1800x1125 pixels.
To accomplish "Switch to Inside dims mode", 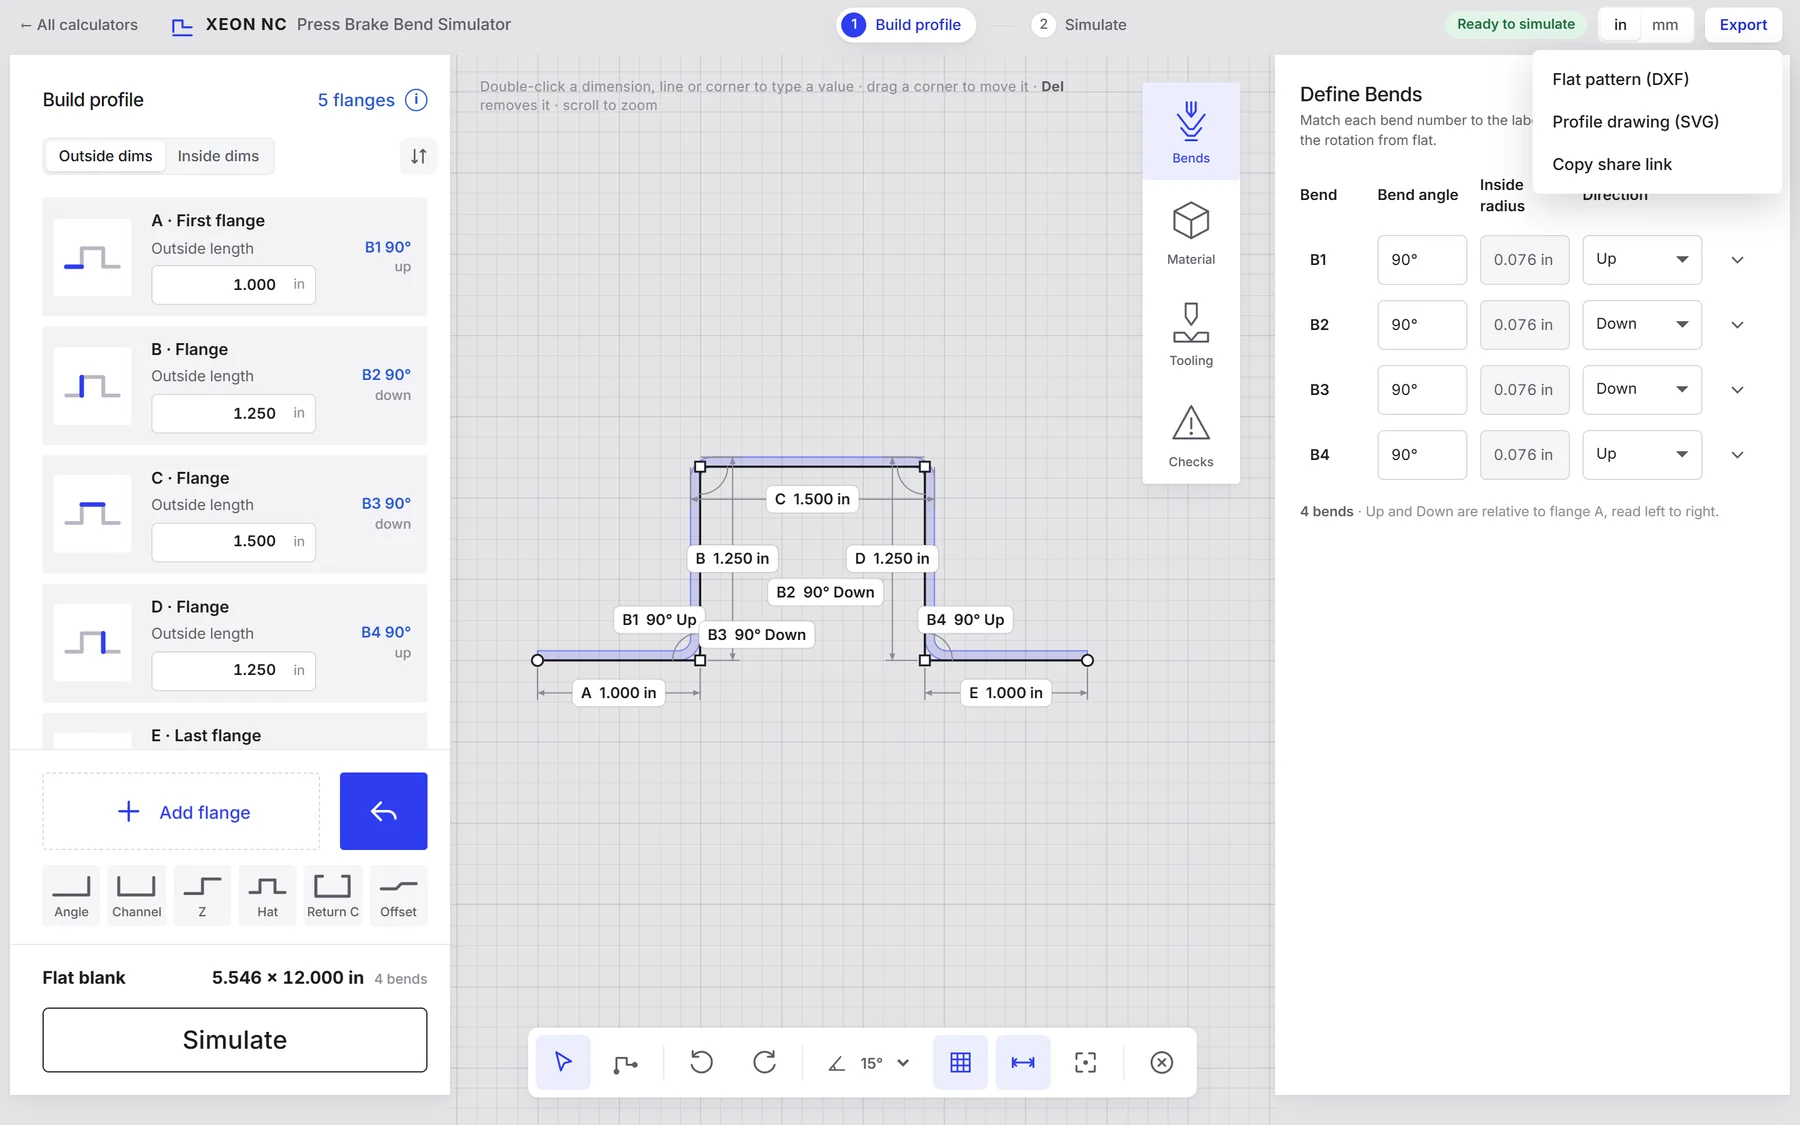I will (x=218, y=156).
